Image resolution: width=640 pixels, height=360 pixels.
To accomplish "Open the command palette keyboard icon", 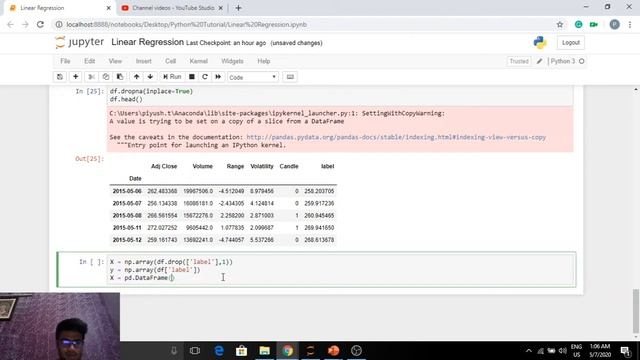I will [x=290, y=77].
